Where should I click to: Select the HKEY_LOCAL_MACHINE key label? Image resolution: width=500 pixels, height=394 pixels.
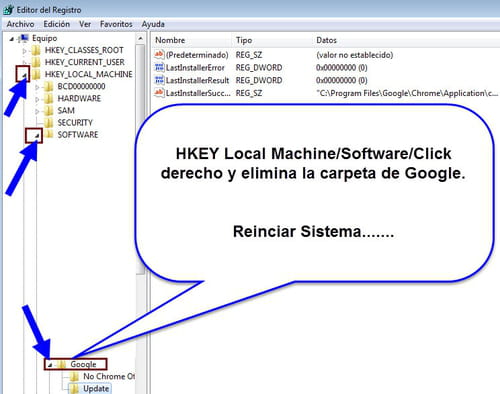tap(89, 74)
